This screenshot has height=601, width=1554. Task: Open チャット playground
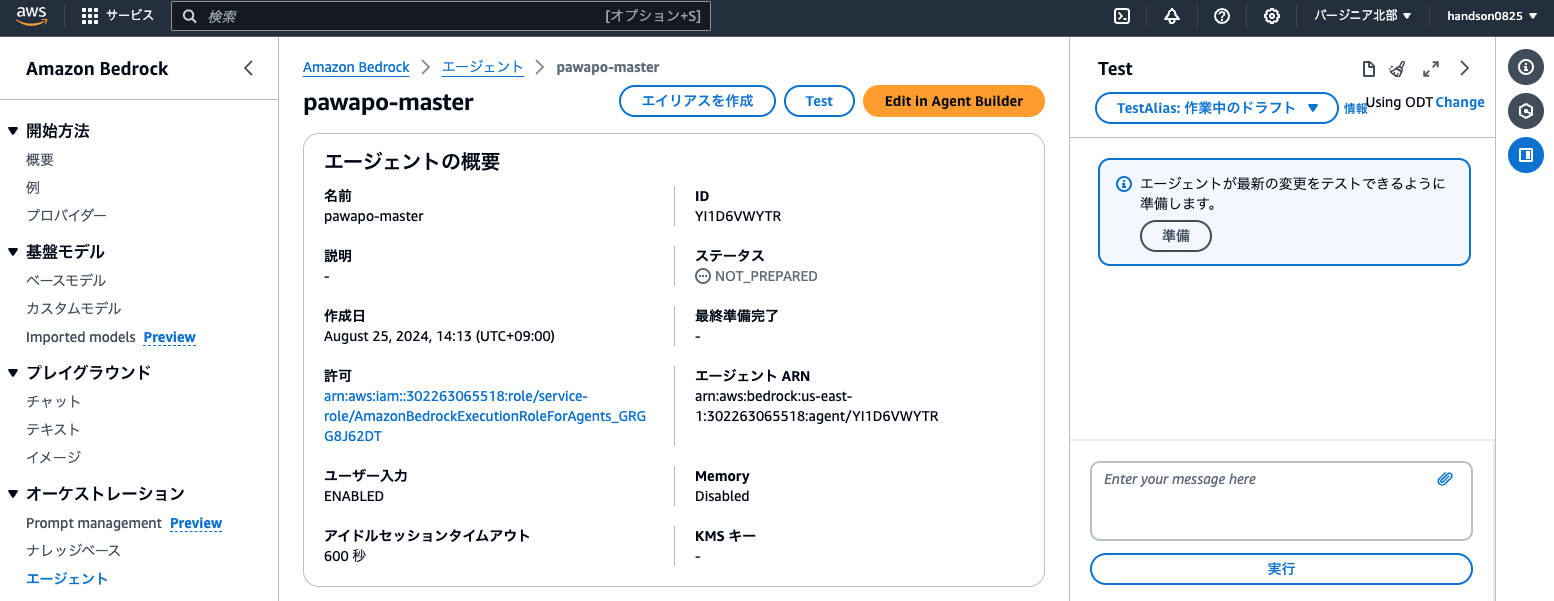54,402
